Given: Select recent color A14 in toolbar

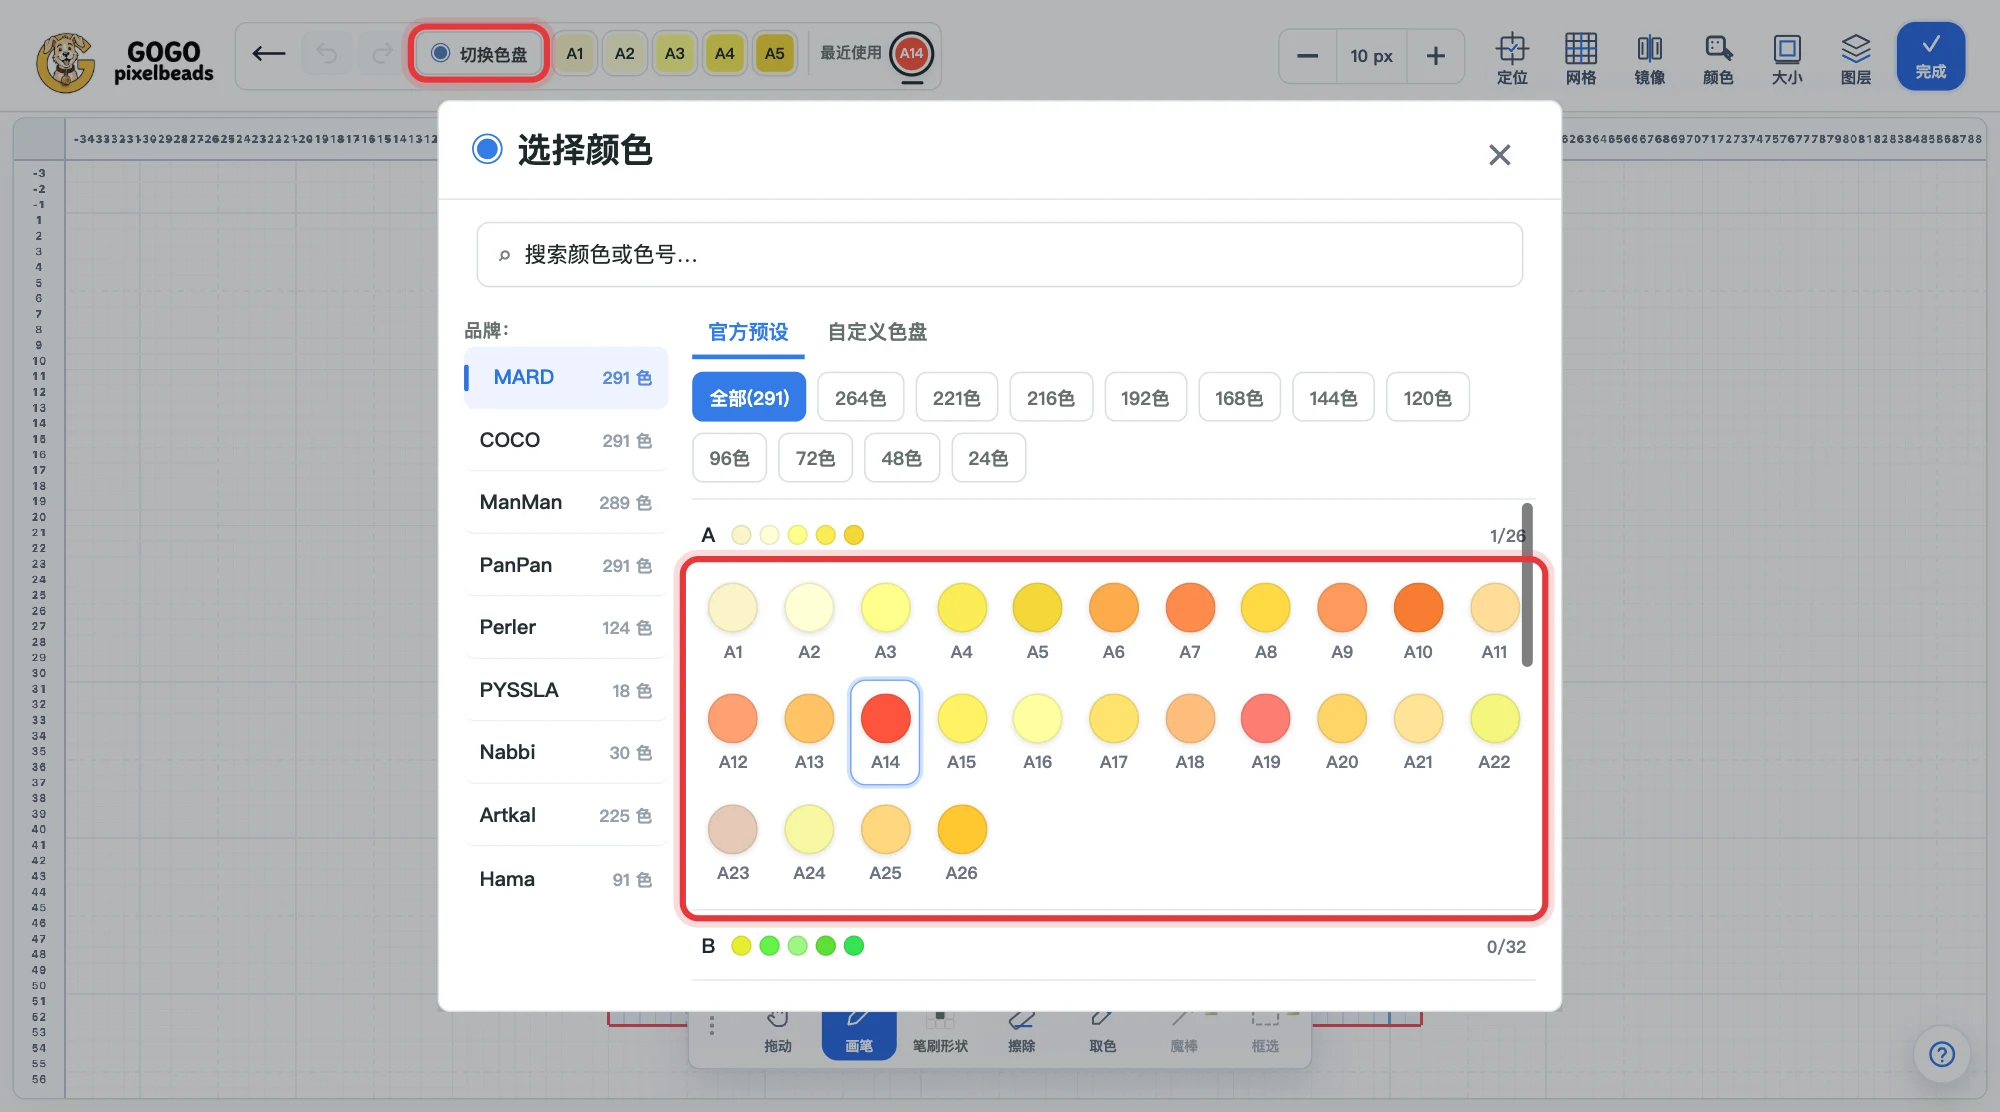Looking at the screenshot, I should point(911,54).
